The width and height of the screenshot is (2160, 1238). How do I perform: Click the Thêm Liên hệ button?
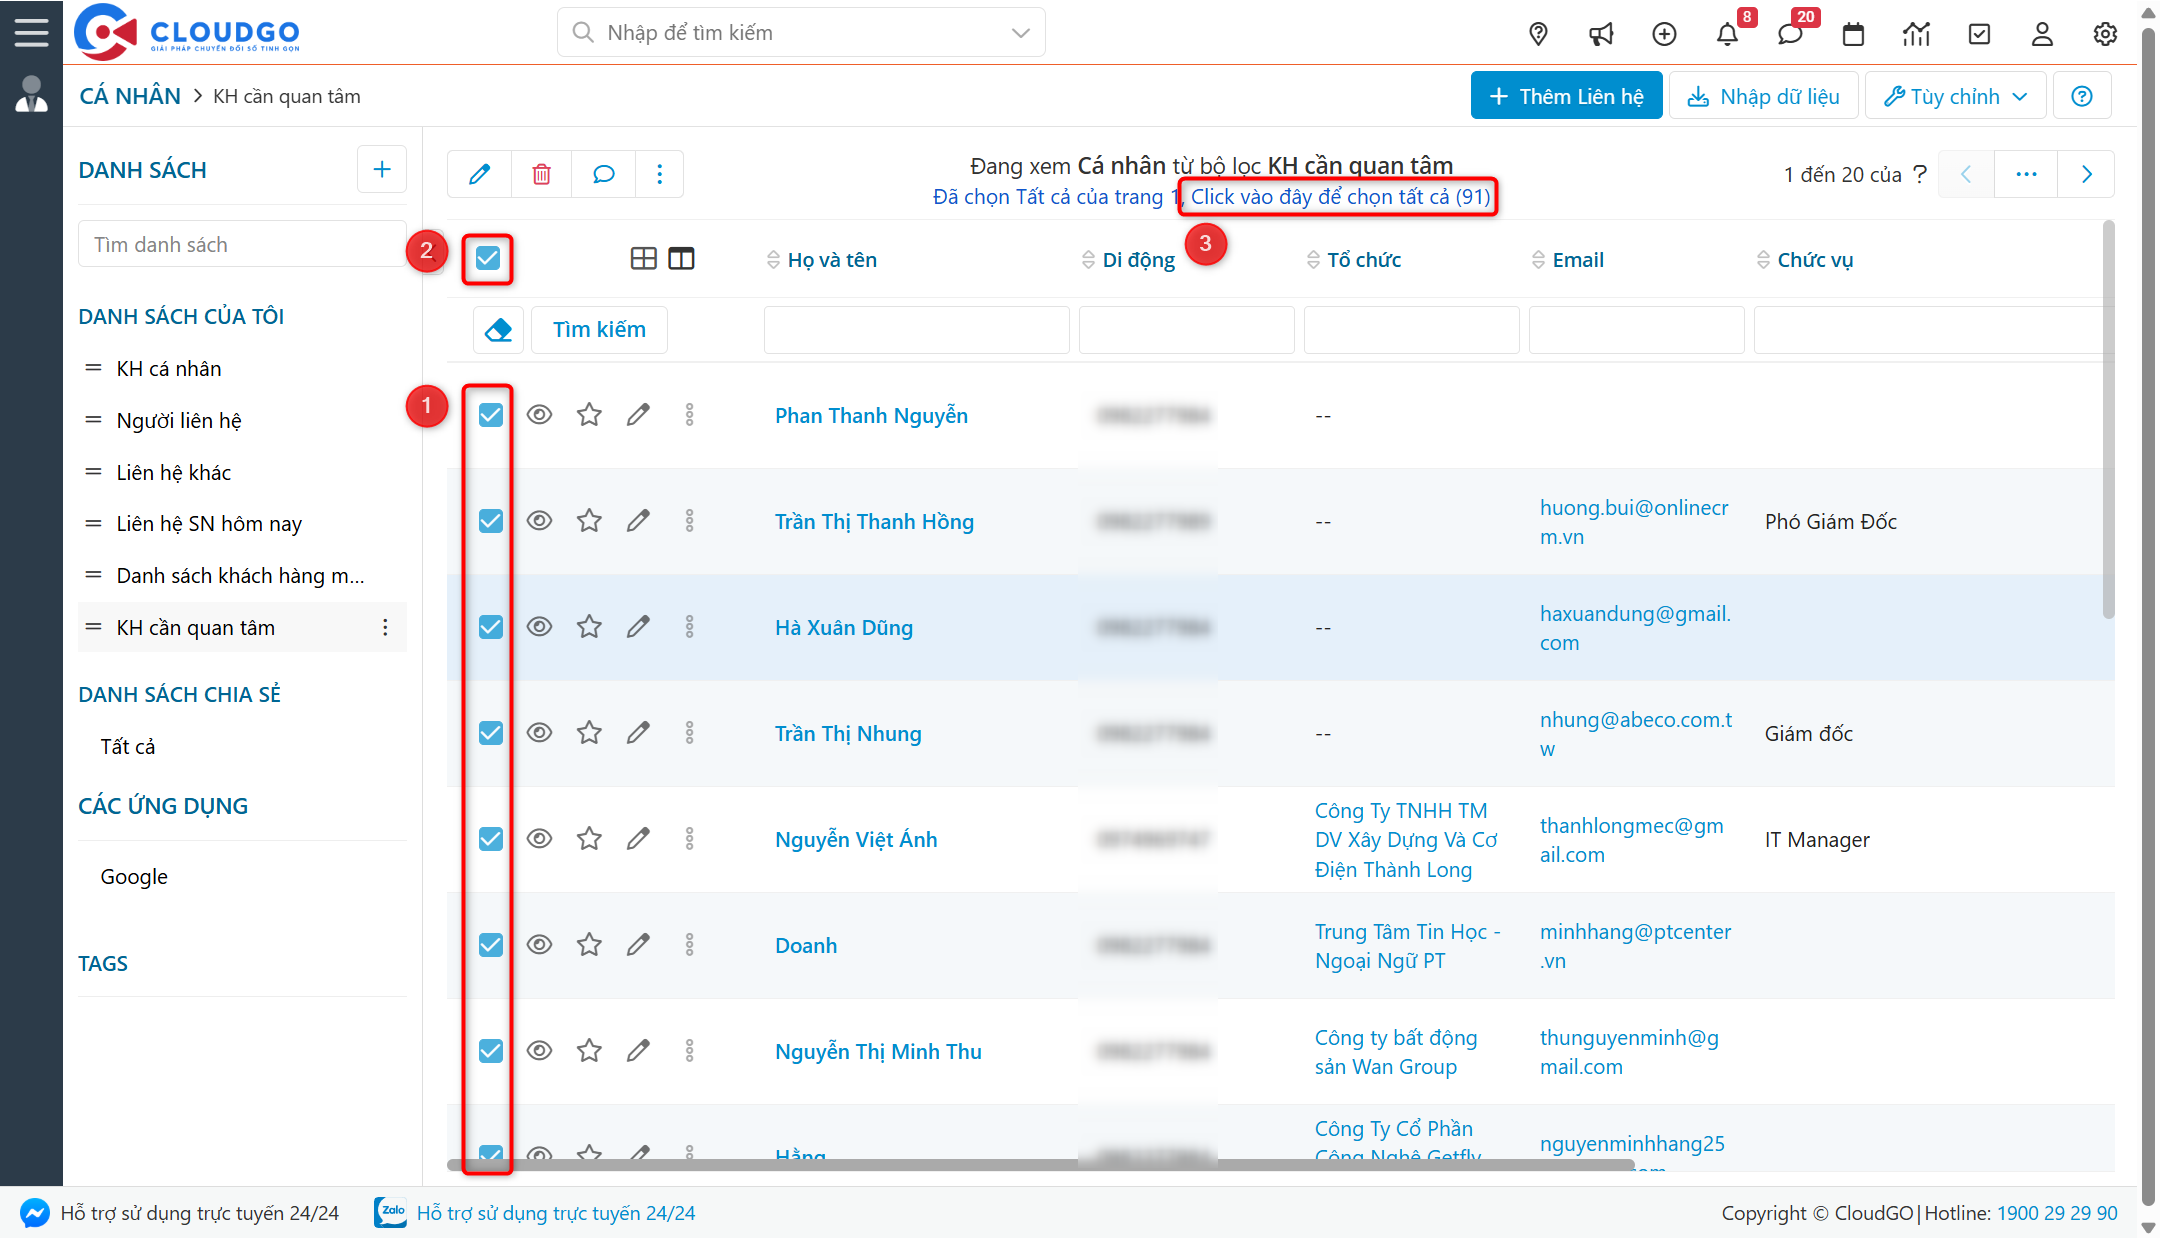click(x=1566, y=96)
